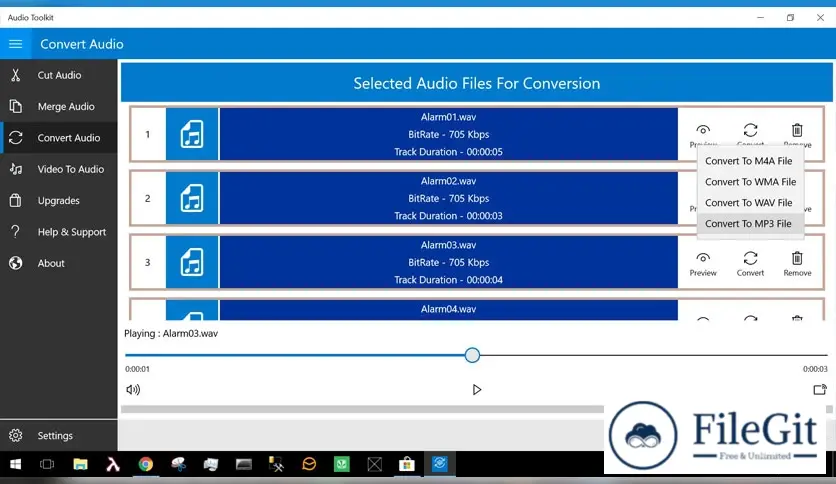Click the Audio Toolkit taskbar icon
Image resolution: width=836 pixels, height=484 pixels.
[x=439, y=464]
